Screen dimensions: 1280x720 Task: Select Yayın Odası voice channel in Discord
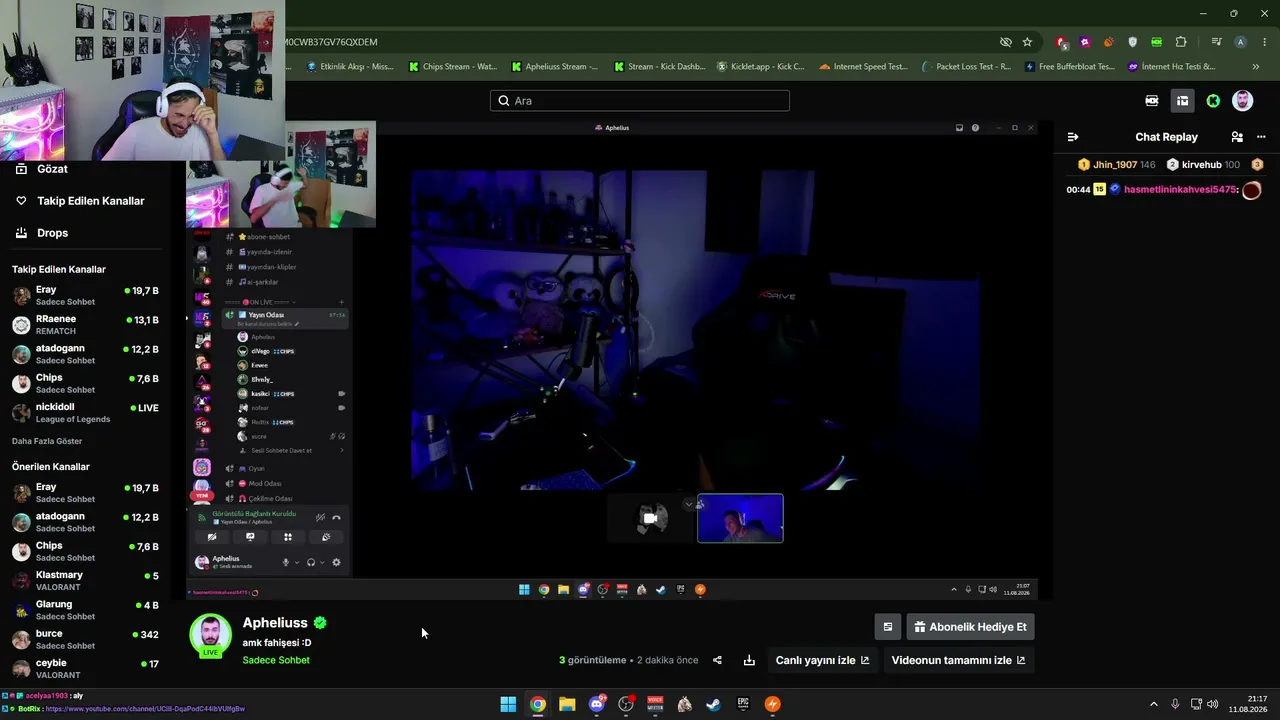pos(285,316)
